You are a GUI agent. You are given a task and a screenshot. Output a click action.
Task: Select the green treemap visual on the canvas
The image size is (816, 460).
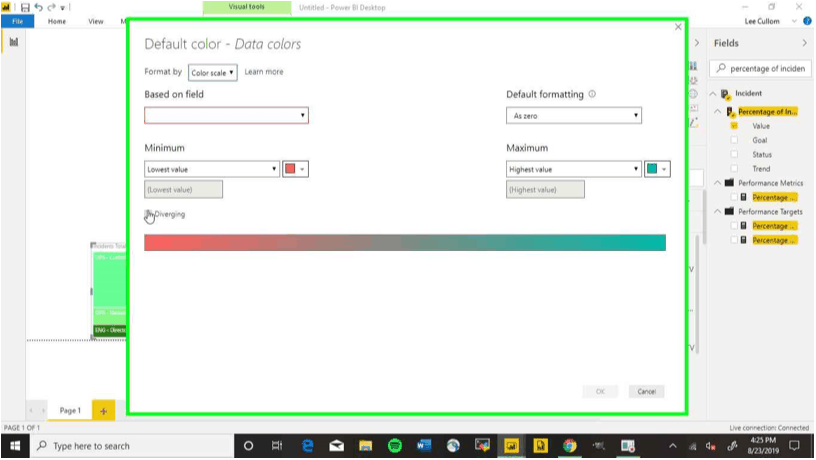(x=109, y=291)
